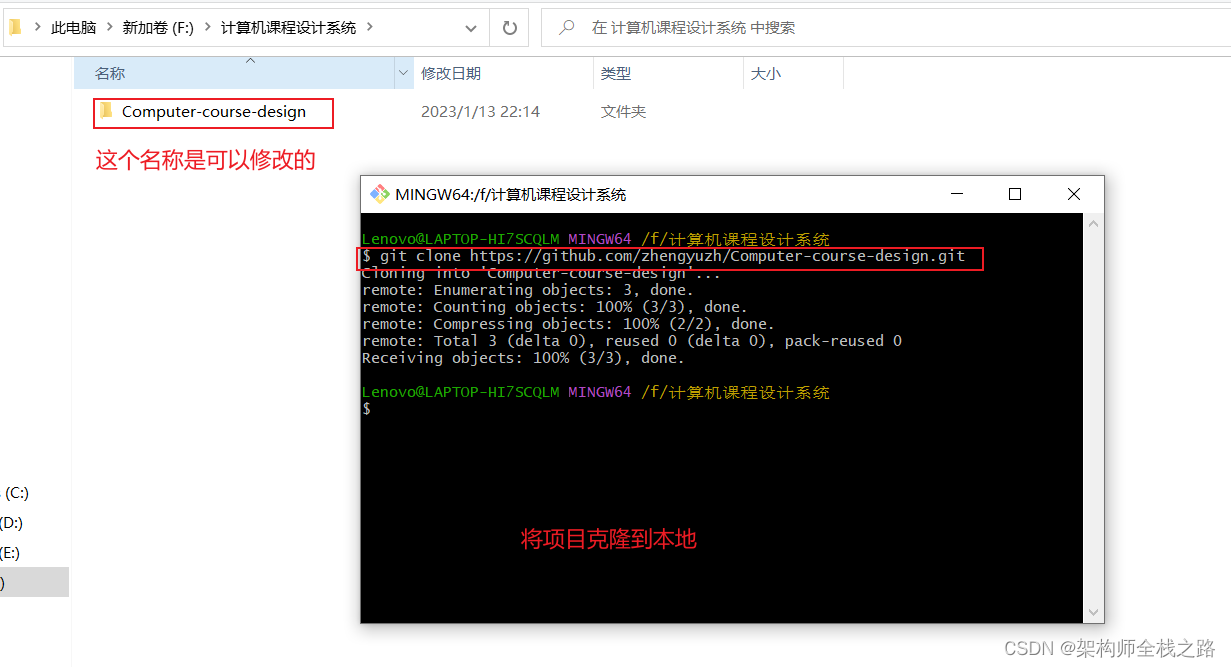Viewport: 1231px width, 667px height.
Task: Click the git clone command line
Action: click(x=664, y=257)
